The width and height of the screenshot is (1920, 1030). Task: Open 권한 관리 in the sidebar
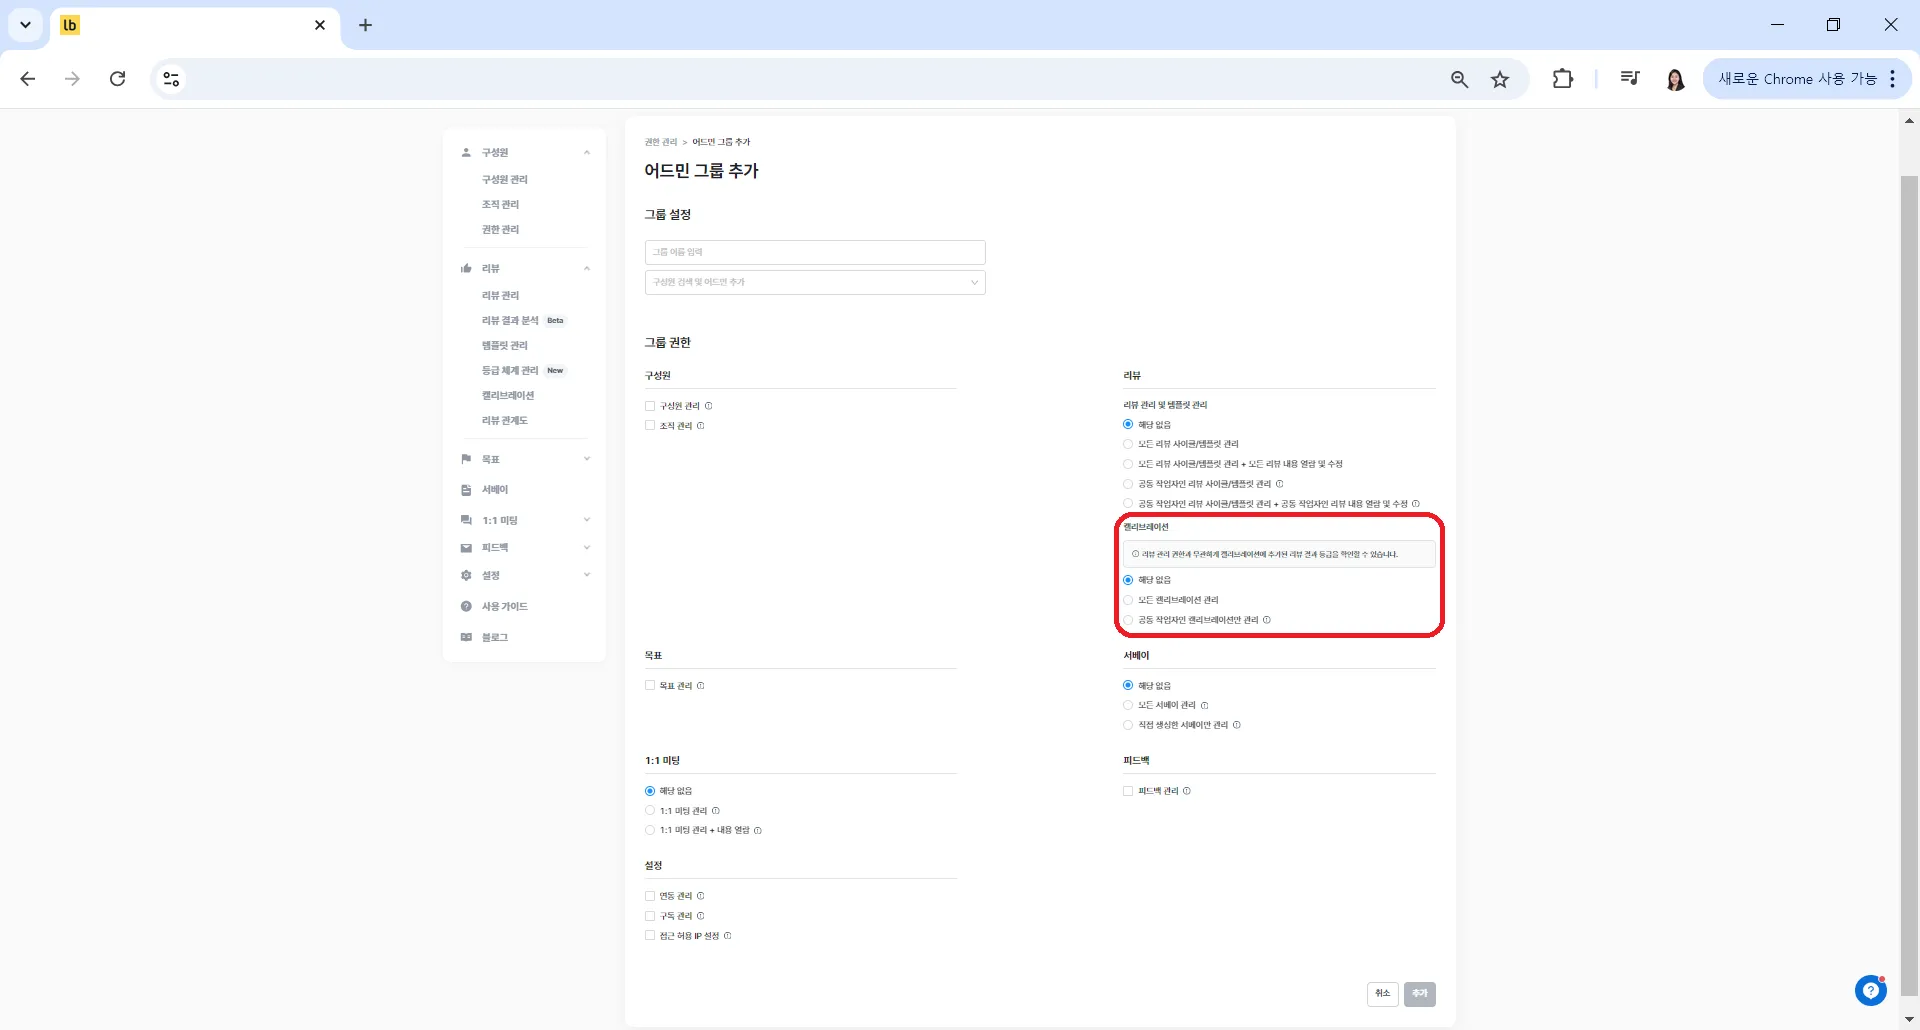point(500,230)
